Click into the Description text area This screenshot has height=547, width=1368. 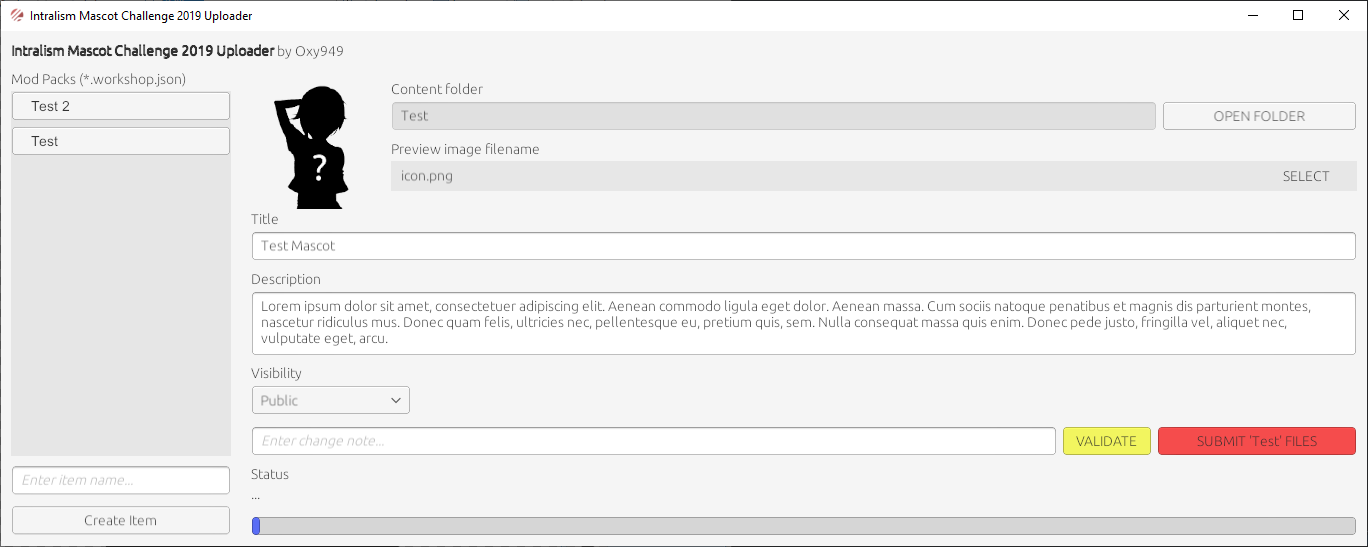click(804, 323)
